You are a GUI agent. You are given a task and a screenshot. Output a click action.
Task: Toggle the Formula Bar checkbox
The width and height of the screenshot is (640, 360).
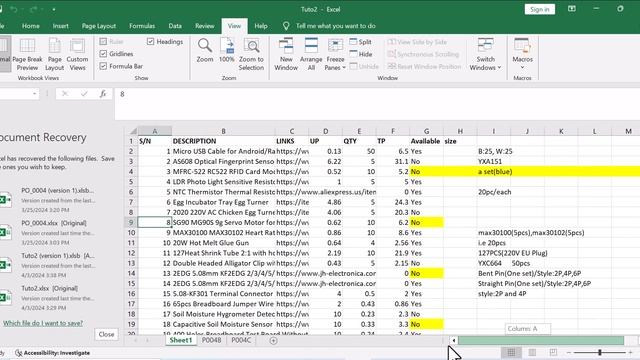(x=103, y=66)
